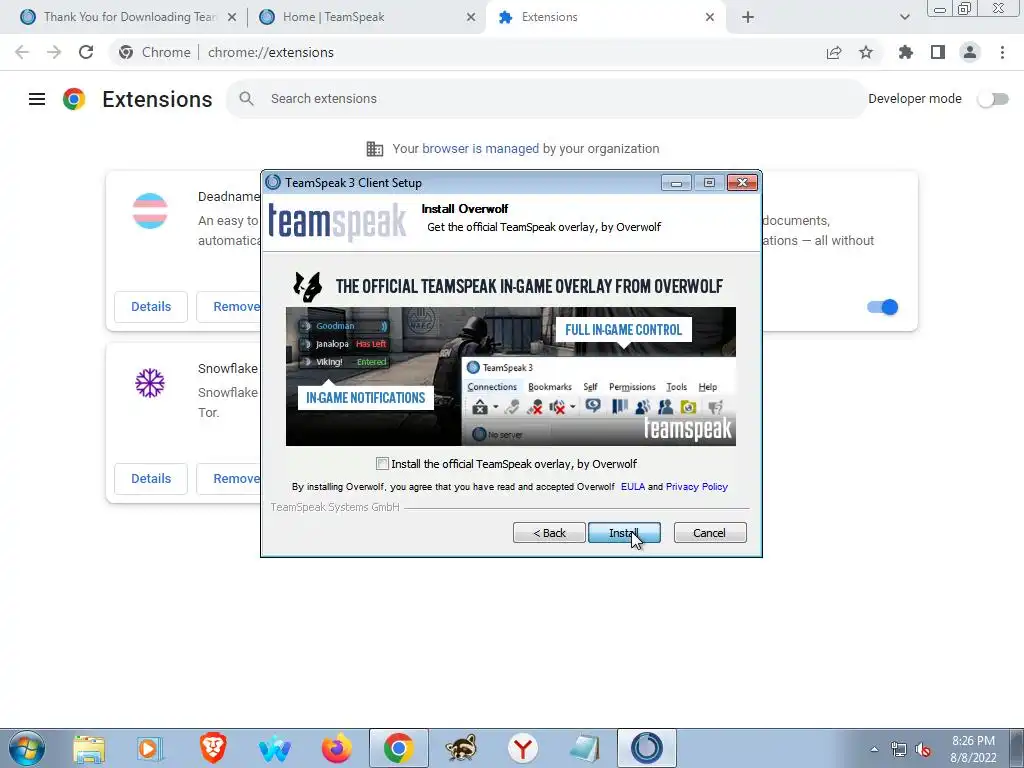Open the Windows Start menu
Viewport: 1024px width, 768px height.
pos(27,748)
